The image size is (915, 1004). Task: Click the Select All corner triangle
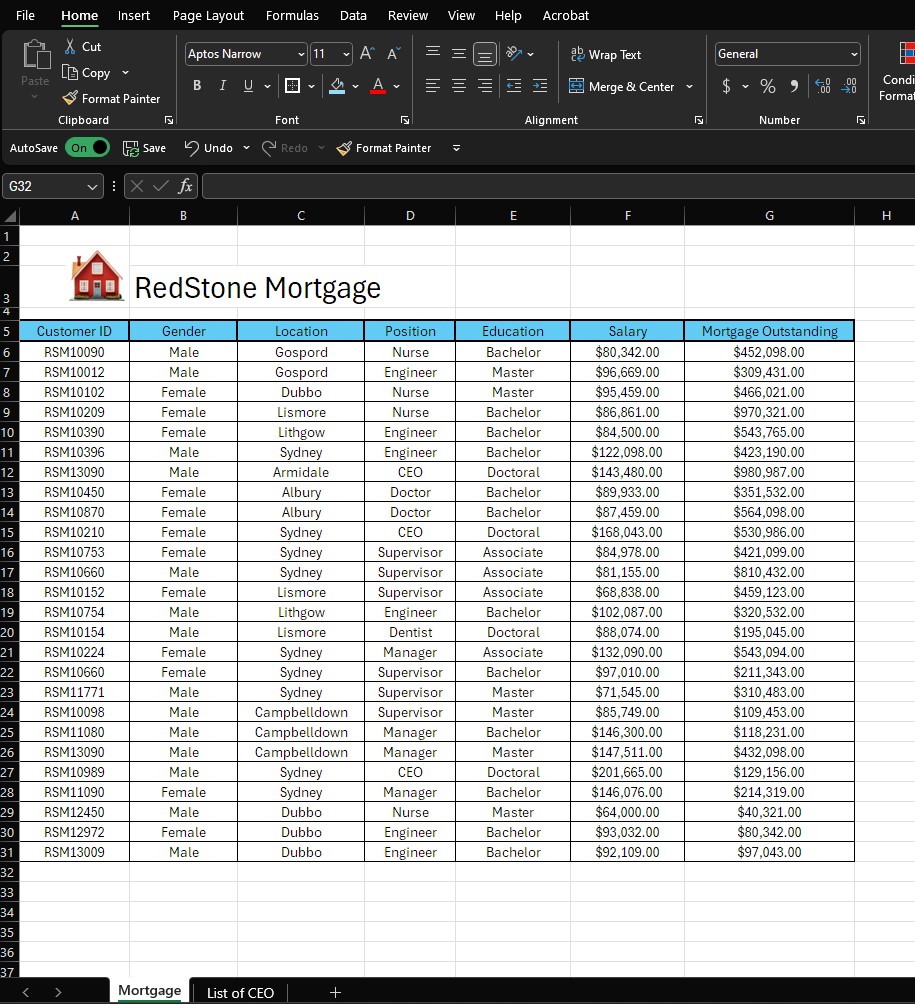[x=10, y=216]
